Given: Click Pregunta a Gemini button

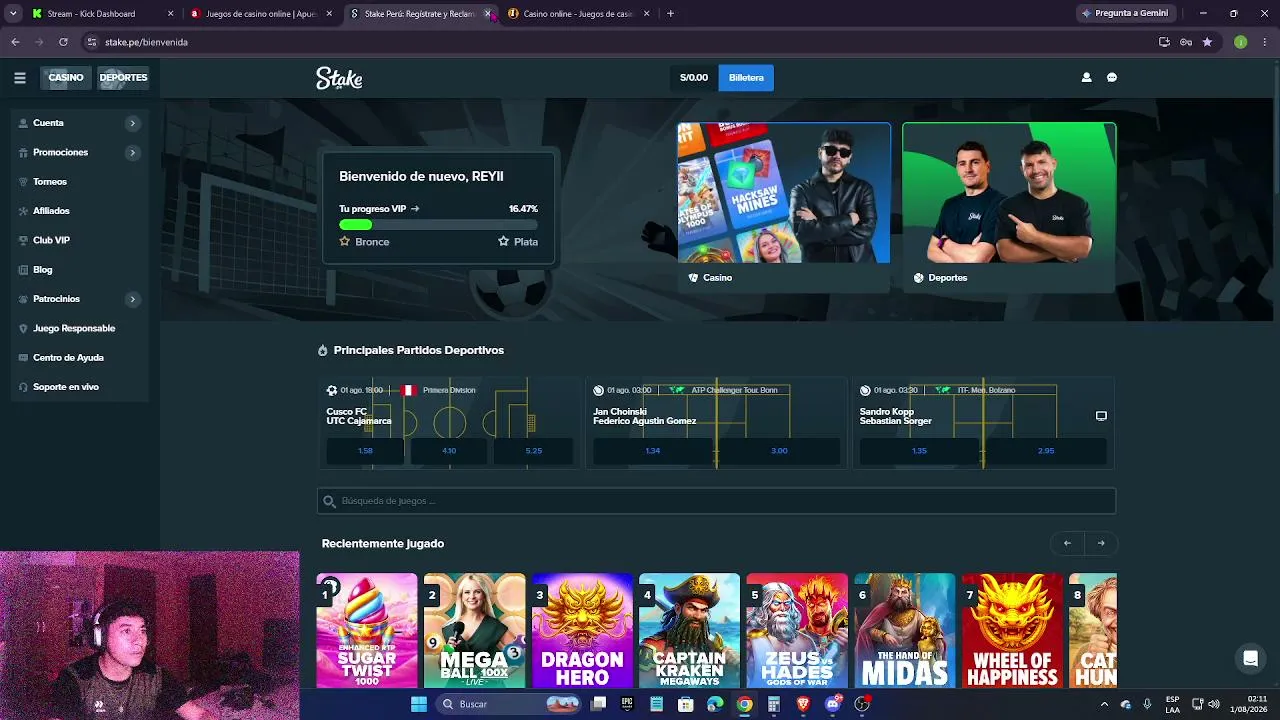Looking at the screenshot, I should (1125, 14).
